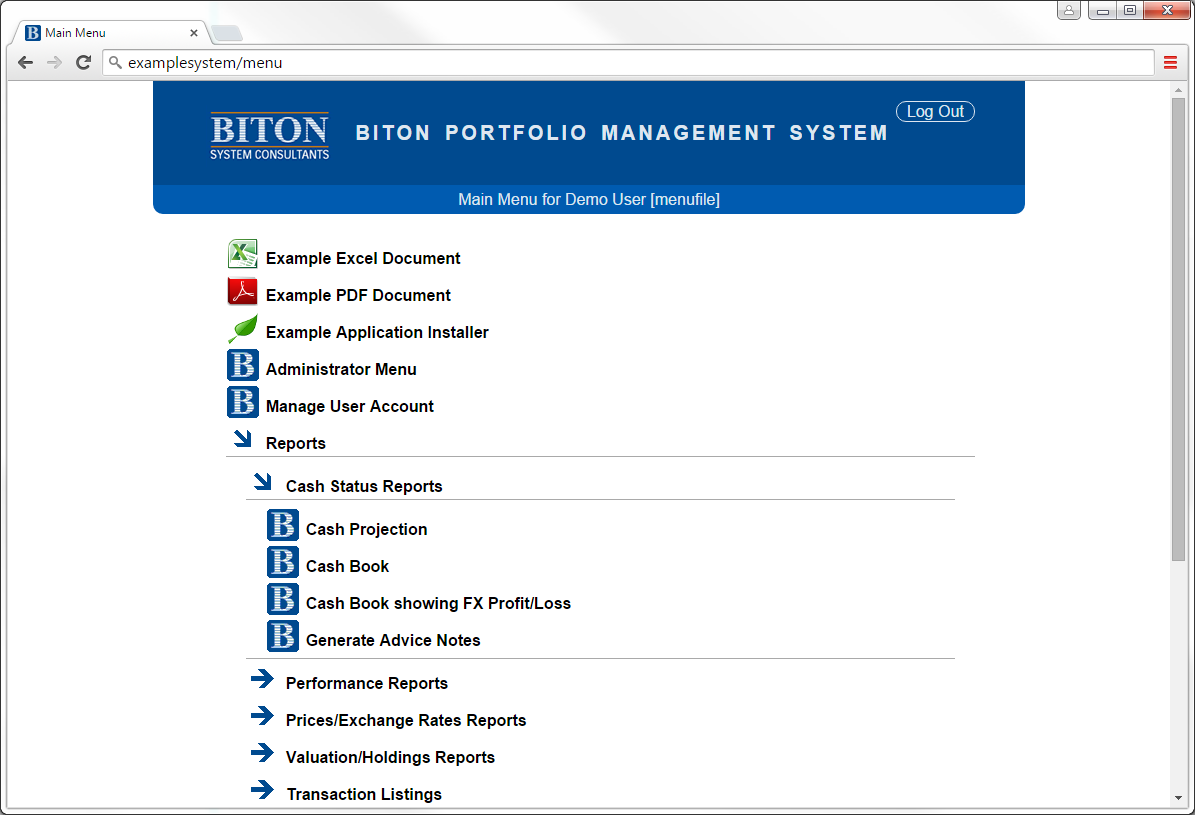1195x815 pixels.
Task: Click the Performance Reports label
Action: pyautogui.click(x=367, y=683)
